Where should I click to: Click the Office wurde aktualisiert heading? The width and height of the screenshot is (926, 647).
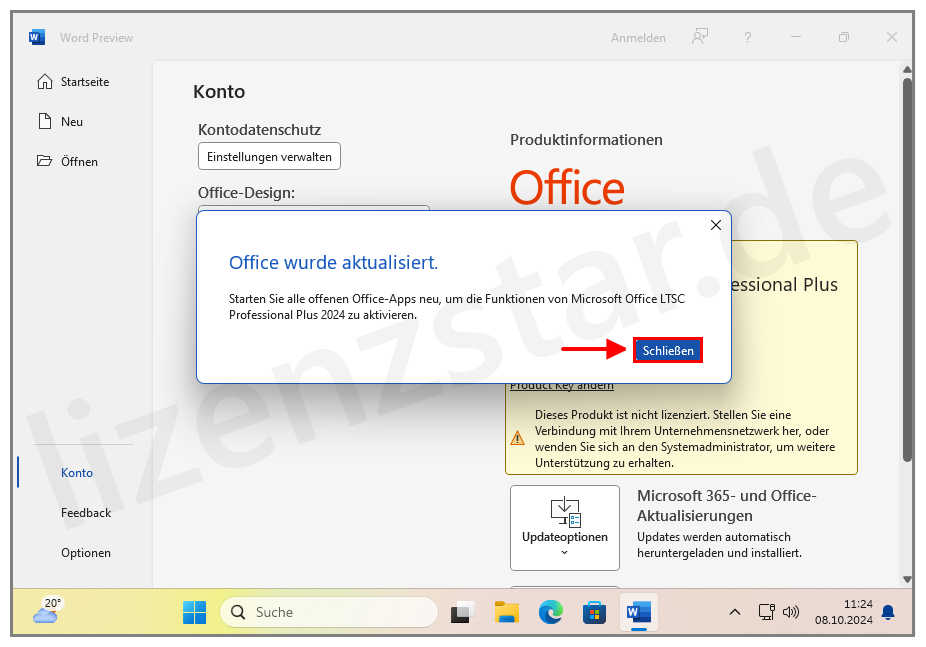pyautogui.click(x=333, y=262)
